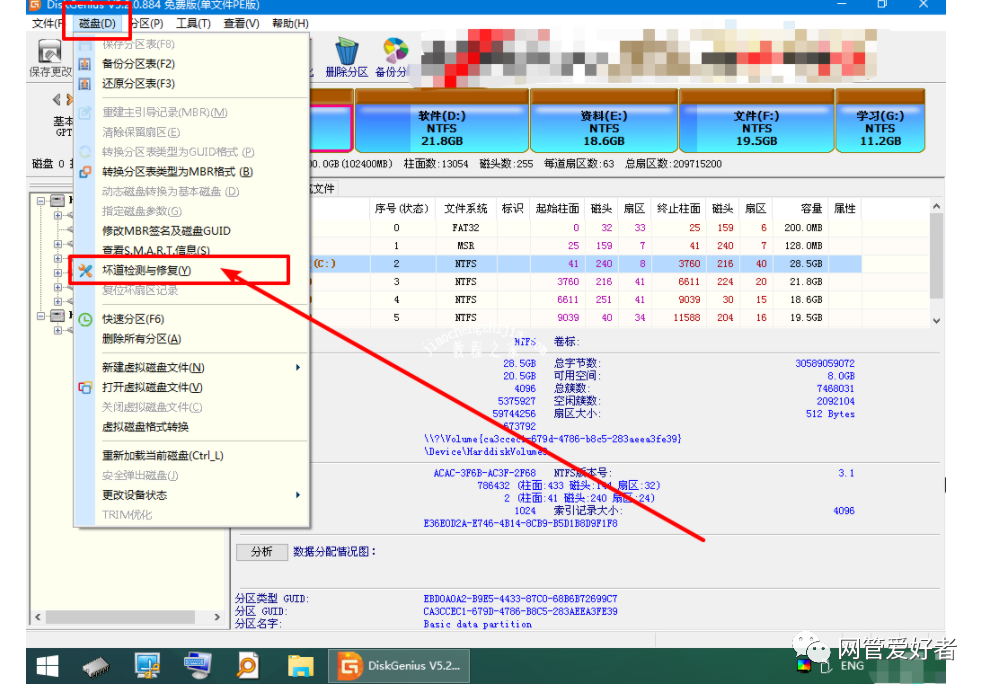Viewport: 989px width, 692px height.
Task: Click the DiskGenius V5.2 taskbar button
Action: (x=399, y=666)
